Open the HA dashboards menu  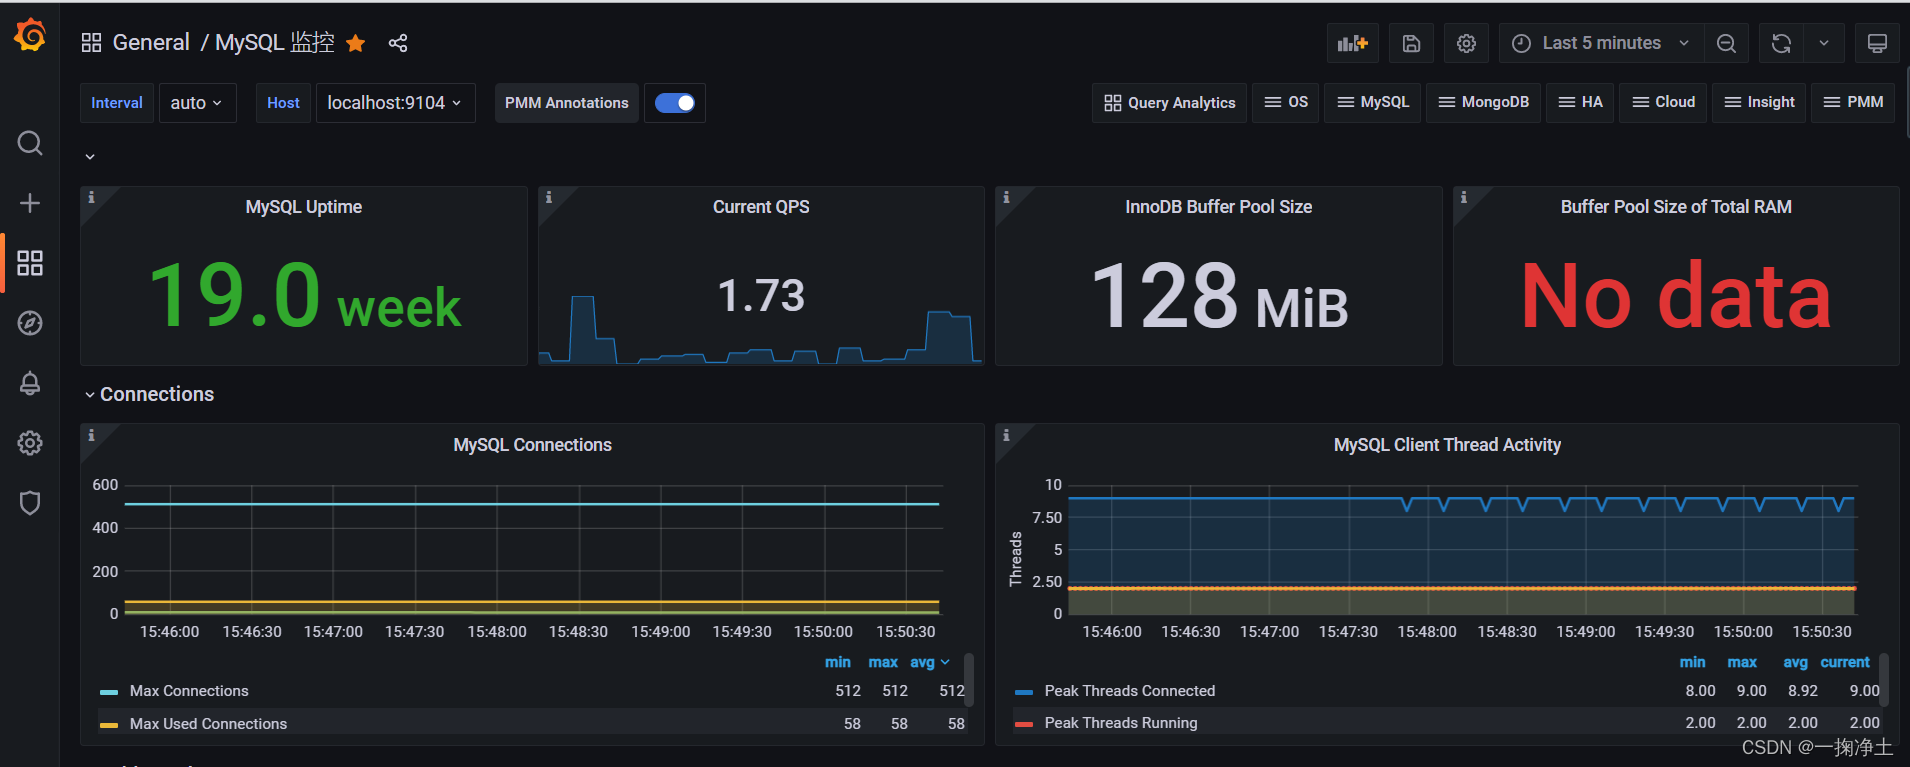tap(1580, 103)
